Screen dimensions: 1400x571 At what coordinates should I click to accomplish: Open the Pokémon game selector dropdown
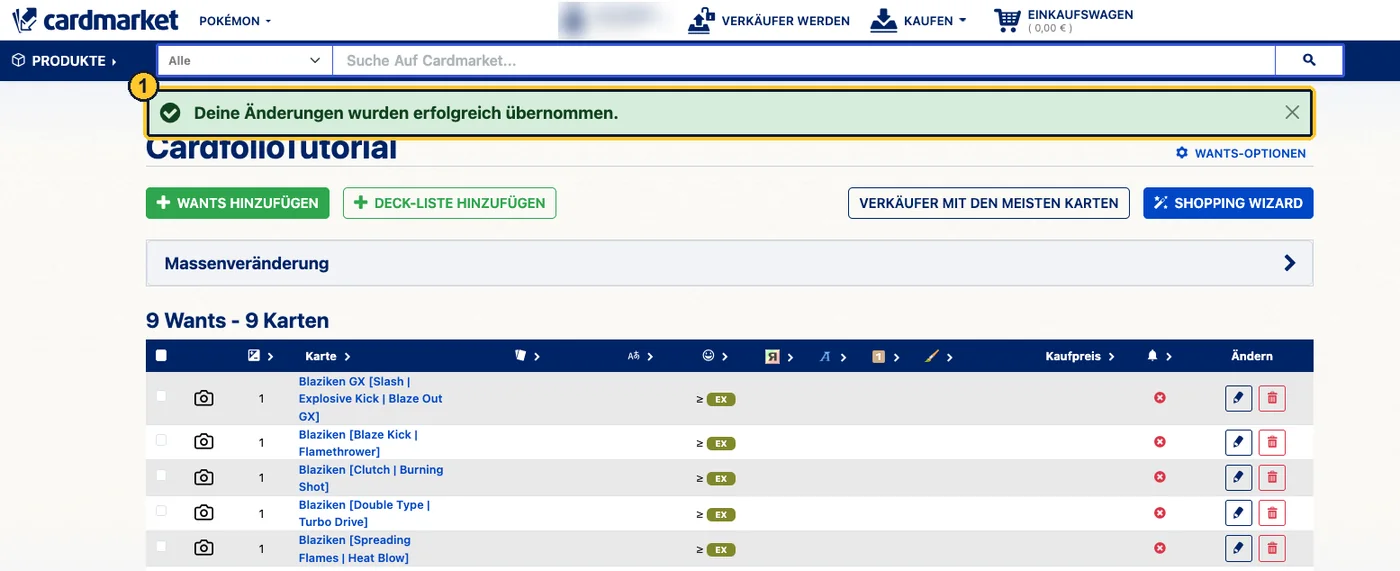coord(235,21)
